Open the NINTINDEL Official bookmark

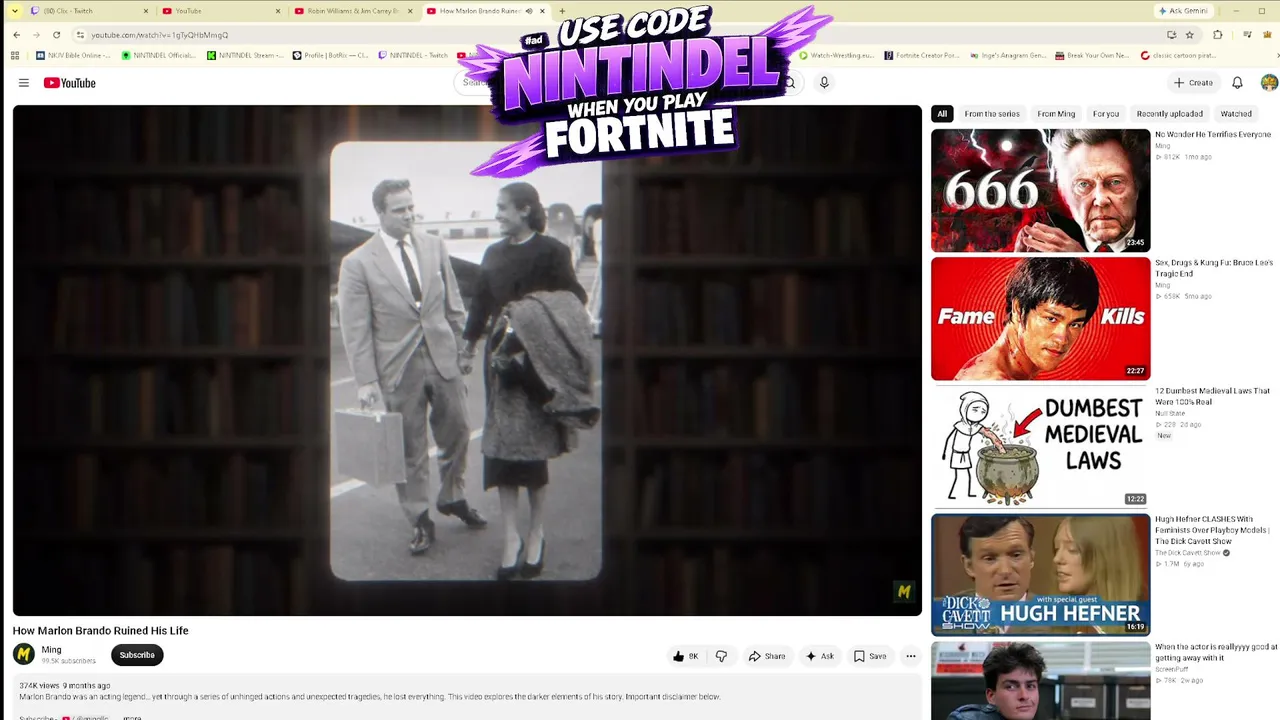(x=160, y=56)
